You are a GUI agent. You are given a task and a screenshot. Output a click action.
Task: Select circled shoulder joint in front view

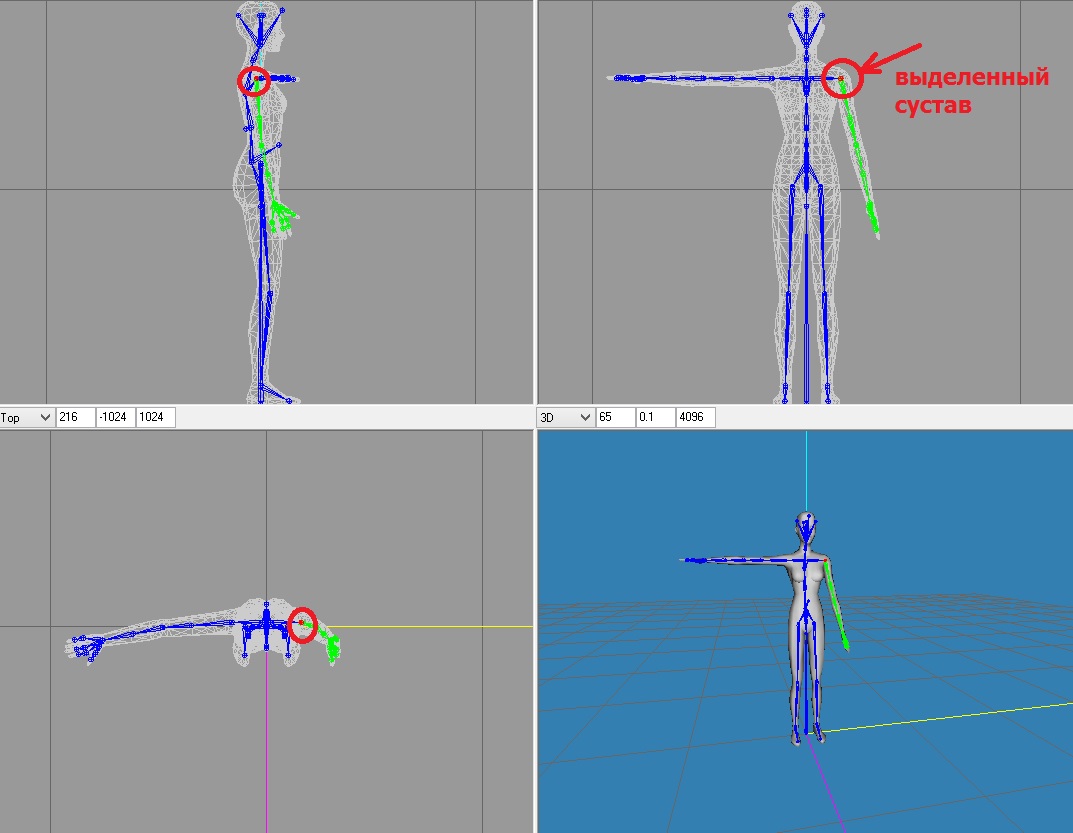coord(841,78)
